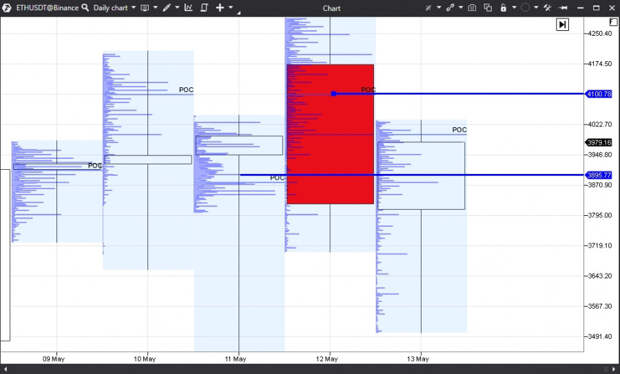Image resolution: width=620 pixels, height=374 pixels.
Task: Click the bottom horizontal scrollbar
Action: click(310, 369)
